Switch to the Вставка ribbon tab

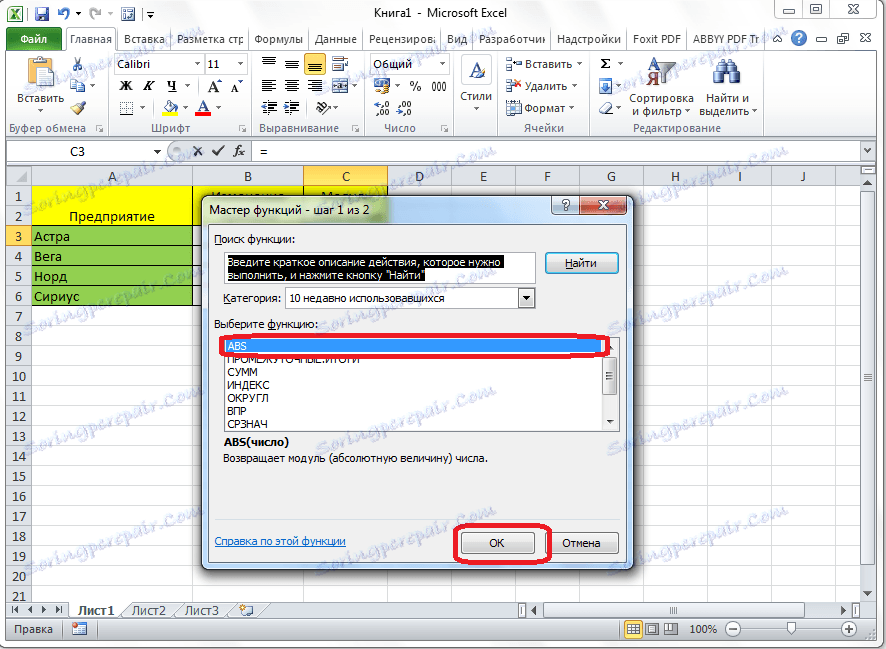click(144, 39)
